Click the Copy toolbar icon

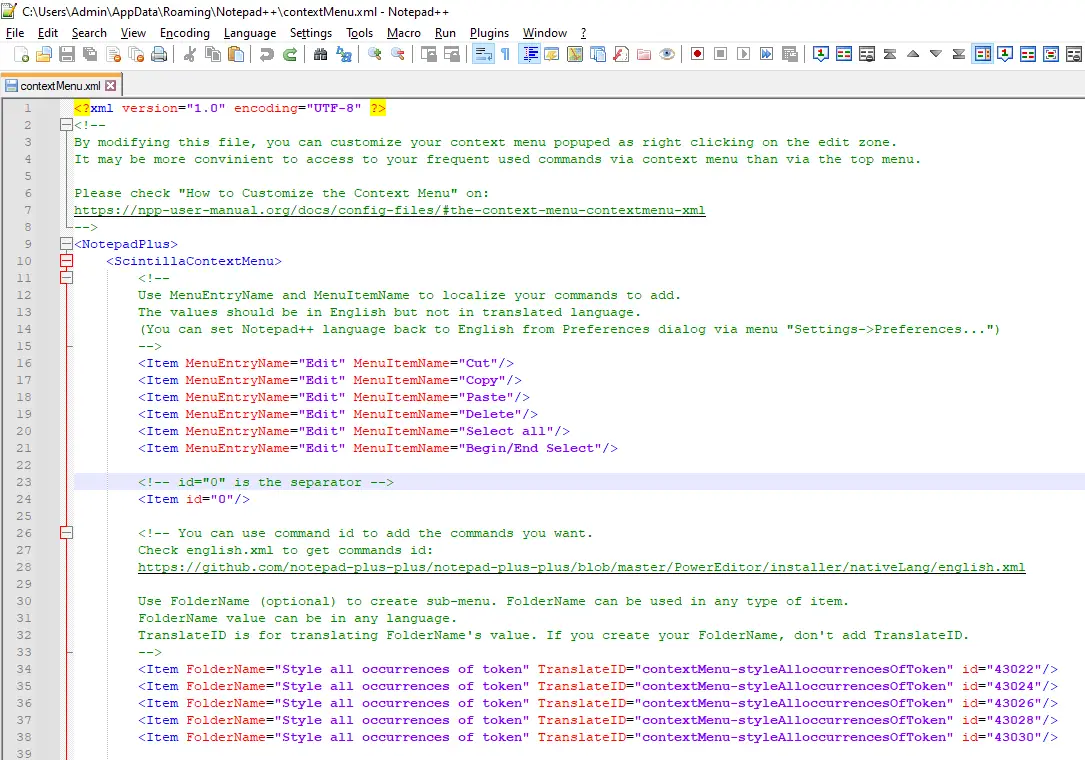coord(213,54)
